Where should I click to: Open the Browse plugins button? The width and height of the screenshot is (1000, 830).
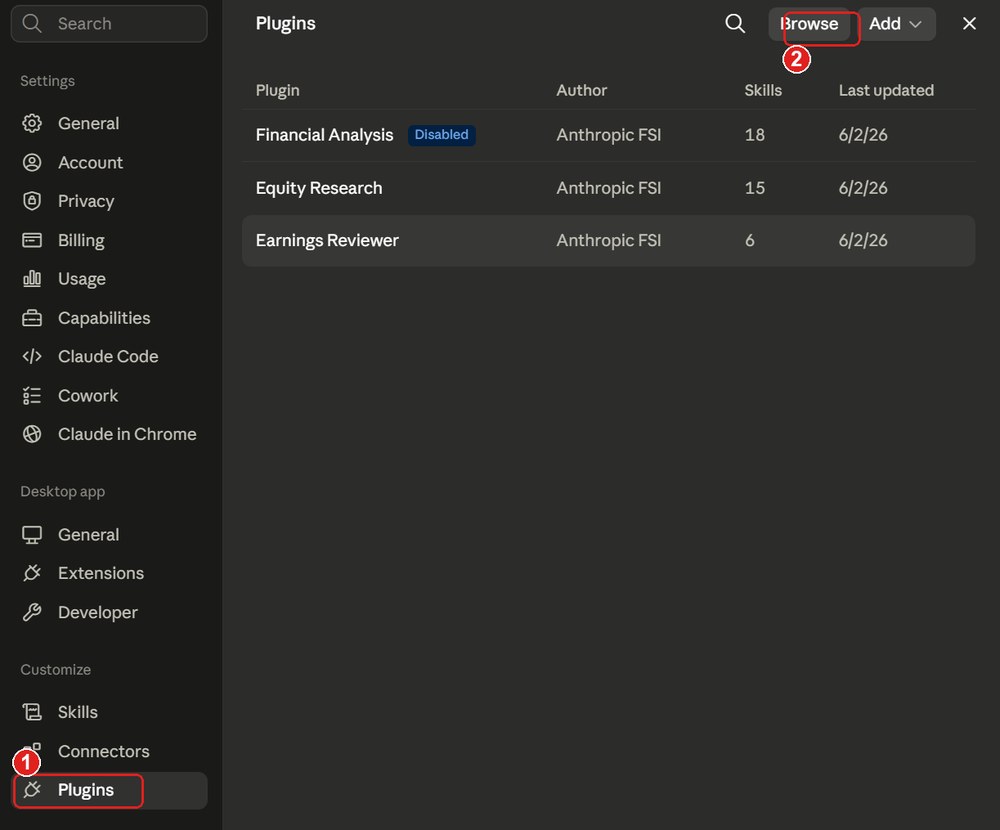[809, 24]
